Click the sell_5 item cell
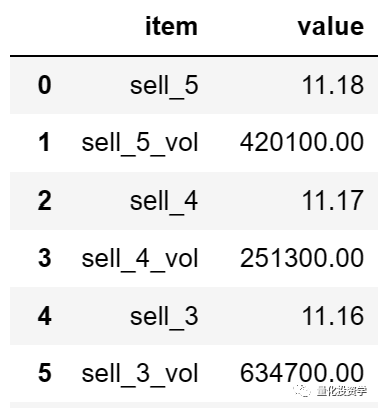Viewport: 378px width, 408px height. (x=164, y=86)
